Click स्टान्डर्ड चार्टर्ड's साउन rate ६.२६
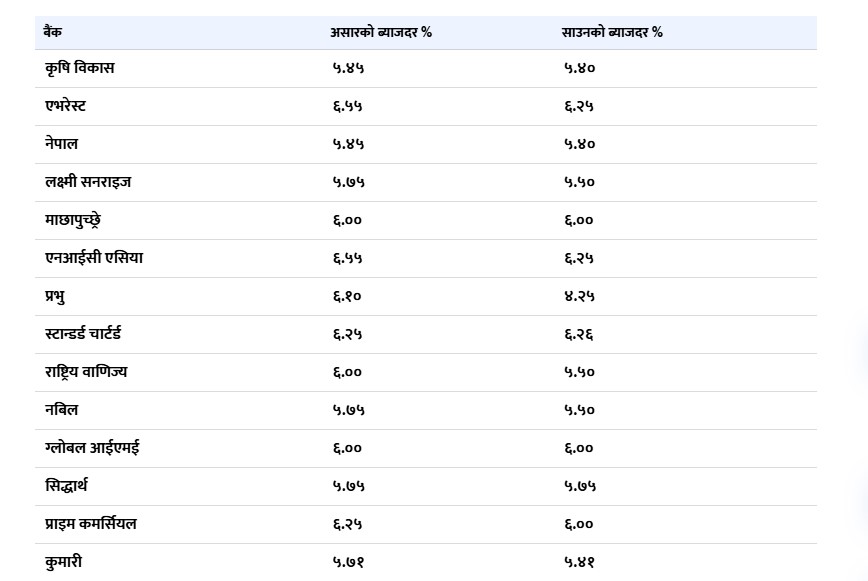Image resolution: width=868 pixels, height=581 pixels. pos(579,334)
